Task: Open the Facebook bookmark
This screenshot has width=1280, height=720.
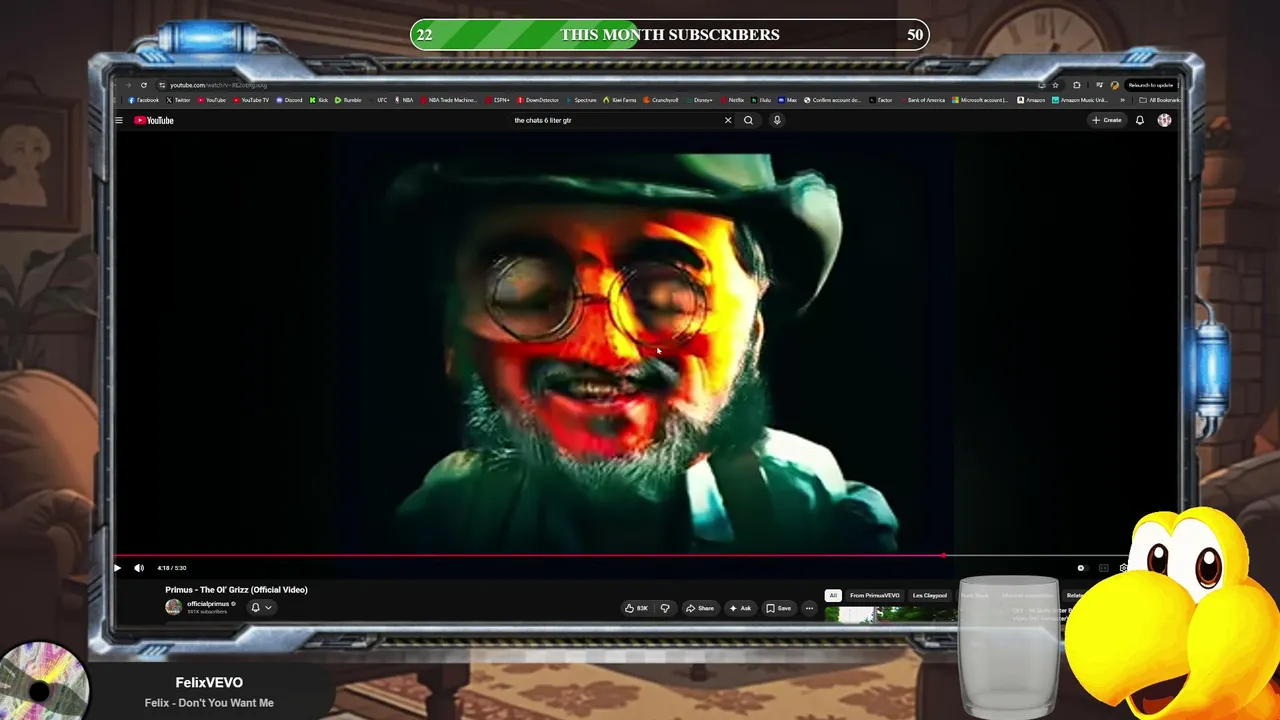Action: [144, 100]
